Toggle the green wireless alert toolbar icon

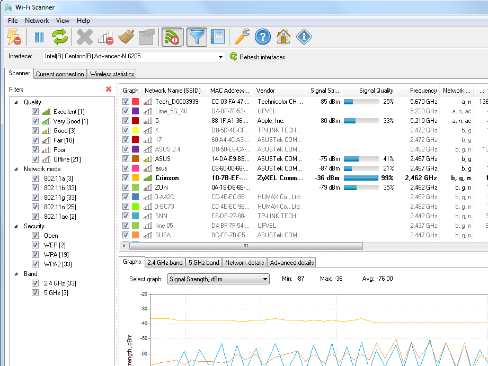tap(172, 37)
